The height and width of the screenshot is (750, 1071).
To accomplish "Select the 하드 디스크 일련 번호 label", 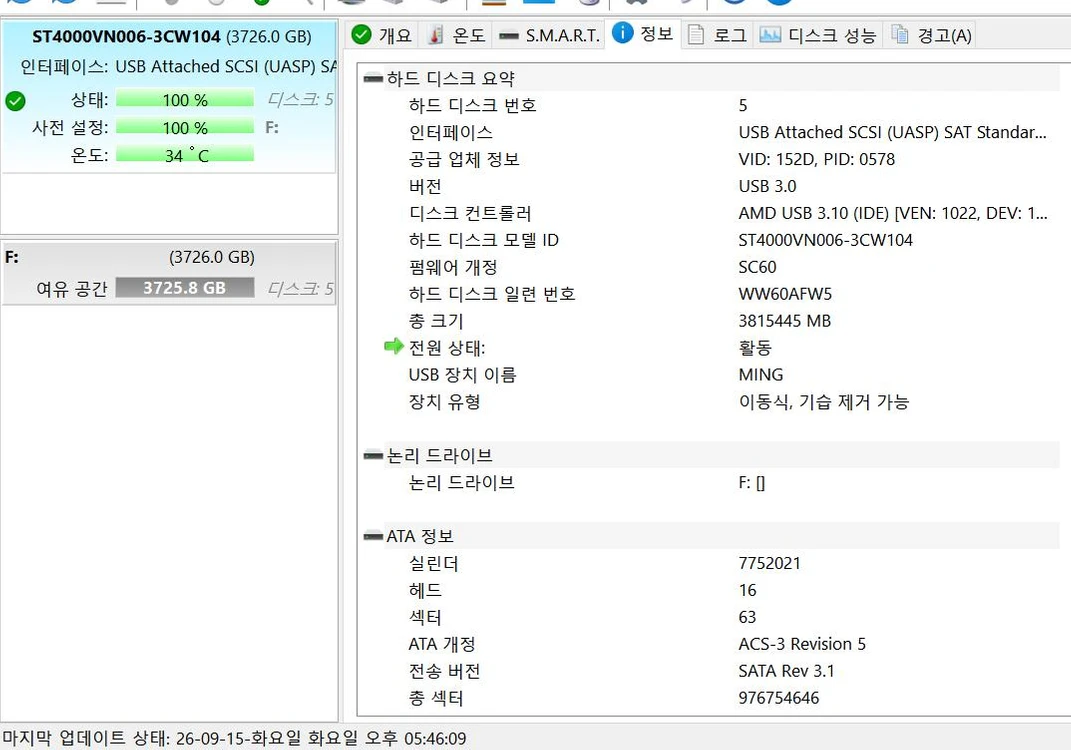I will click(492, 294).
